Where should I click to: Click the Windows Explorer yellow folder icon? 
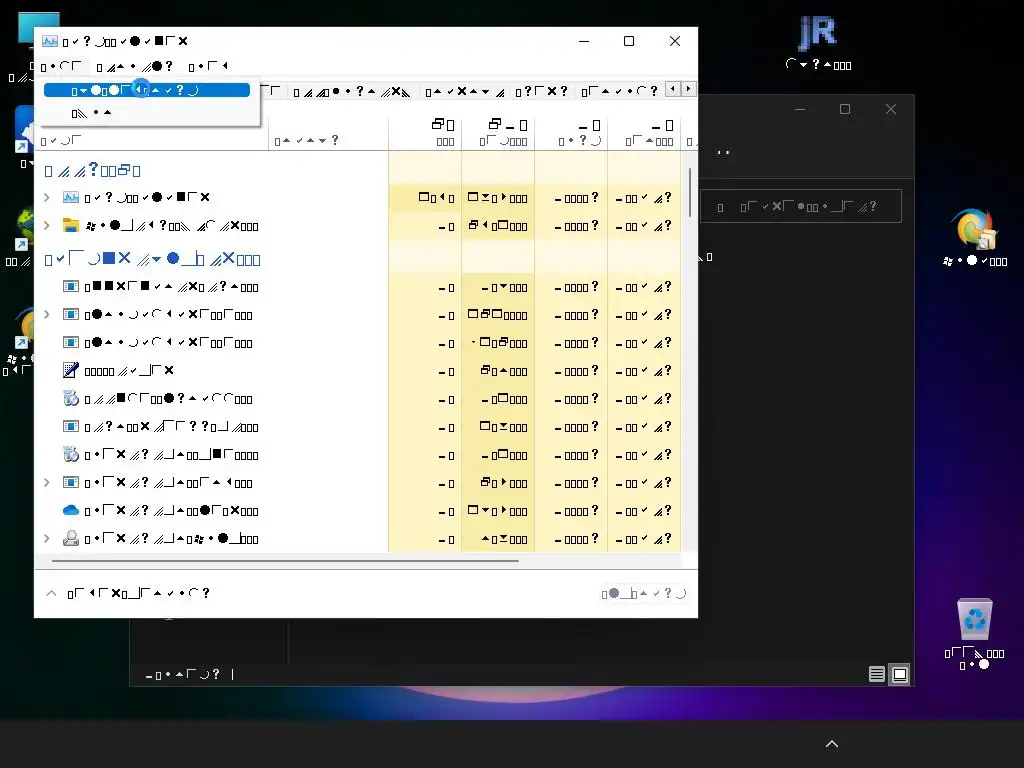71,226
